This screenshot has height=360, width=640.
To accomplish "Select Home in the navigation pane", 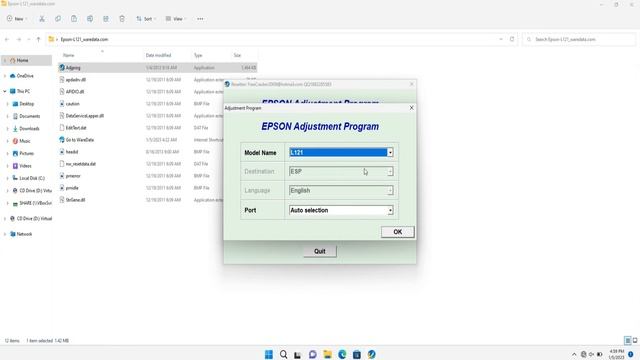I will coord(22,60).
